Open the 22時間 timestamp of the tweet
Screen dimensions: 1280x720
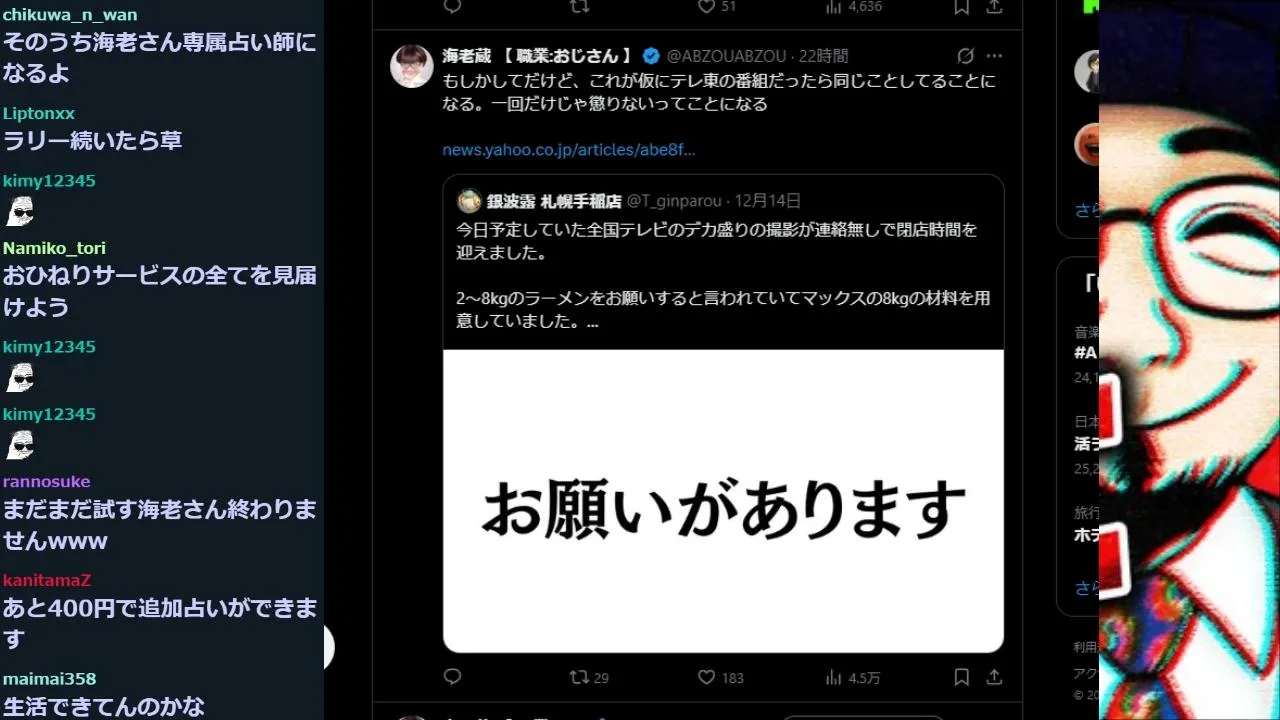point(823,56)
